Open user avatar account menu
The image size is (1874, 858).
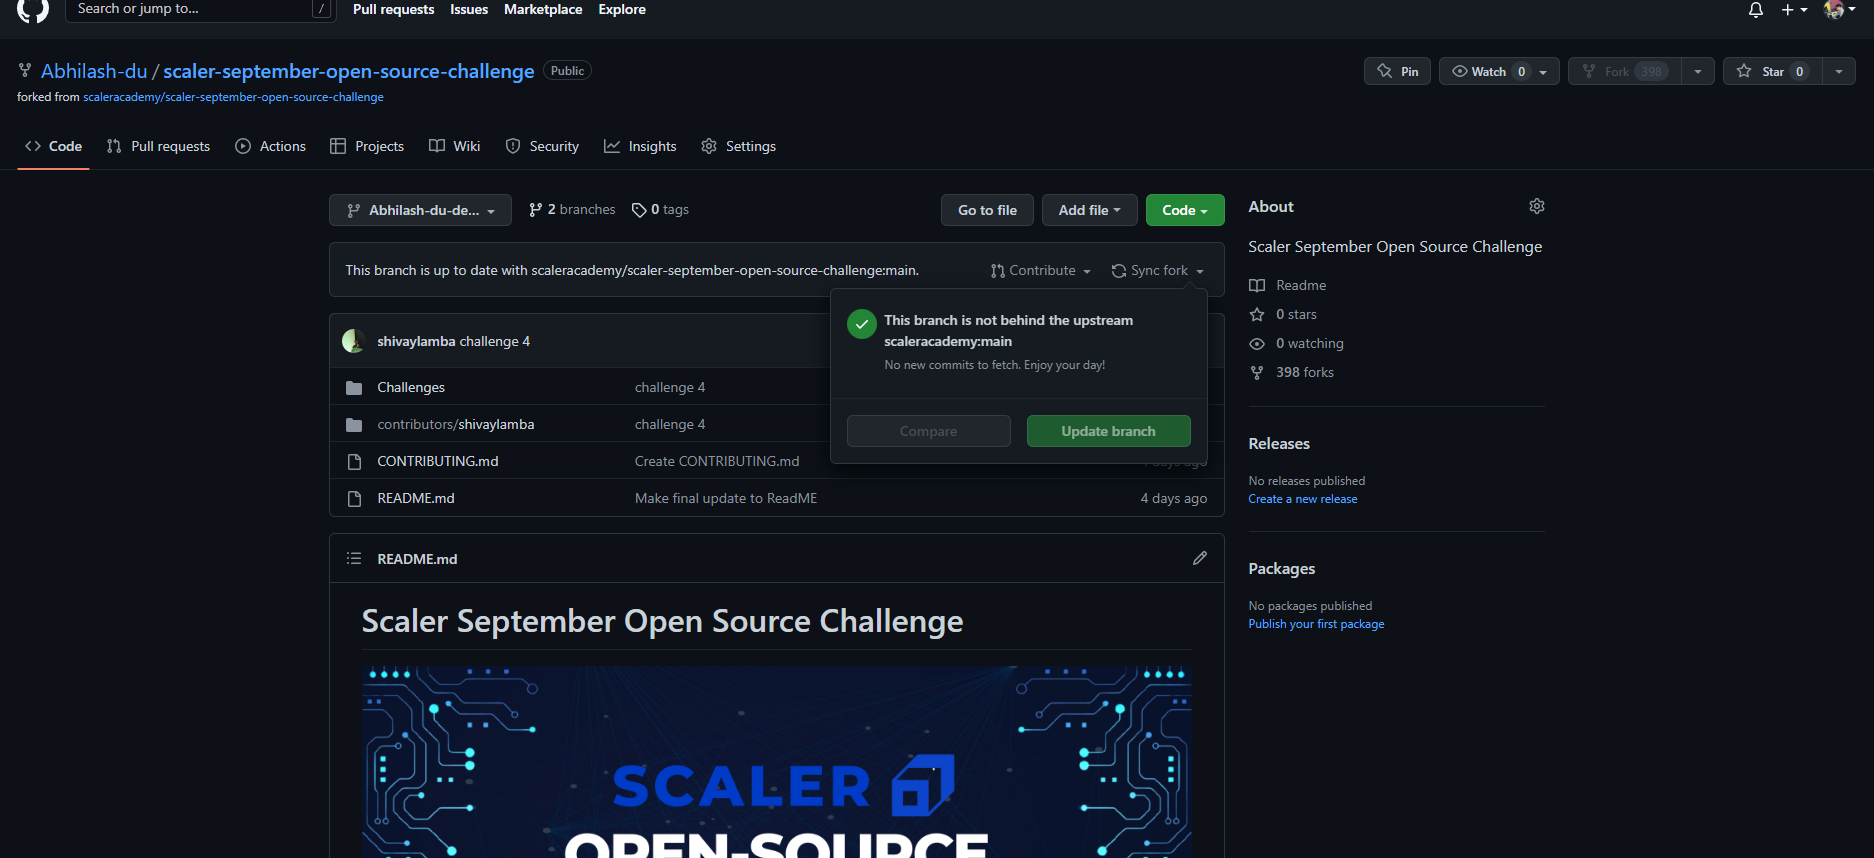pos(1840,10)
